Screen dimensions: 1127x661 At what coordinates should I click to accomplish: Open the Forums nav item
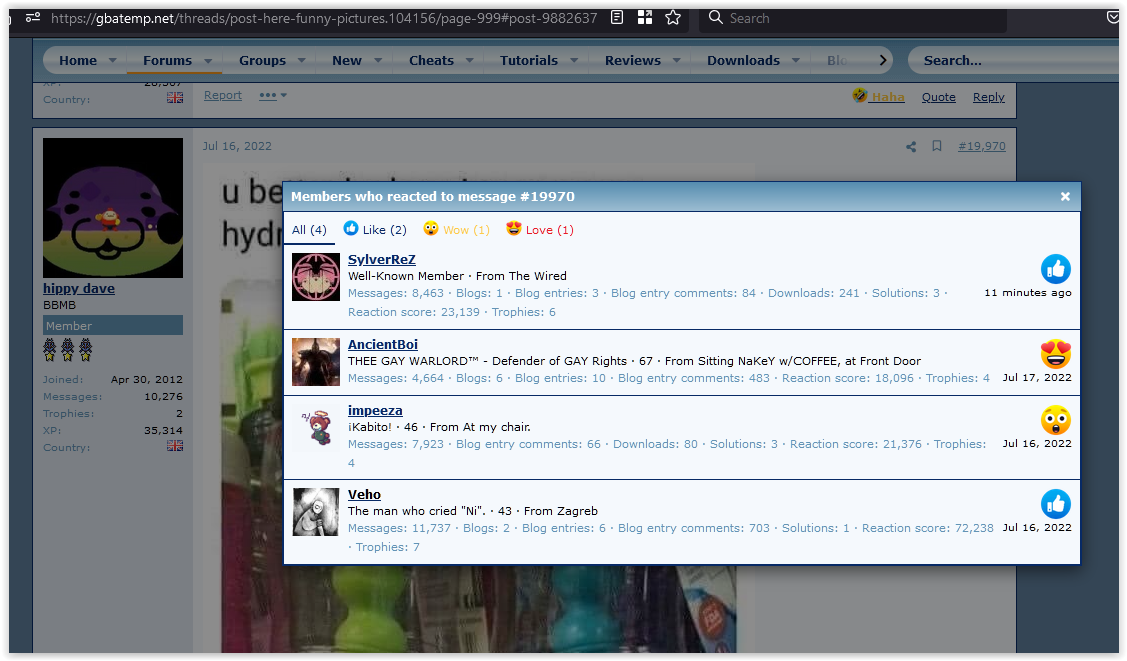(x=167, y=60)
